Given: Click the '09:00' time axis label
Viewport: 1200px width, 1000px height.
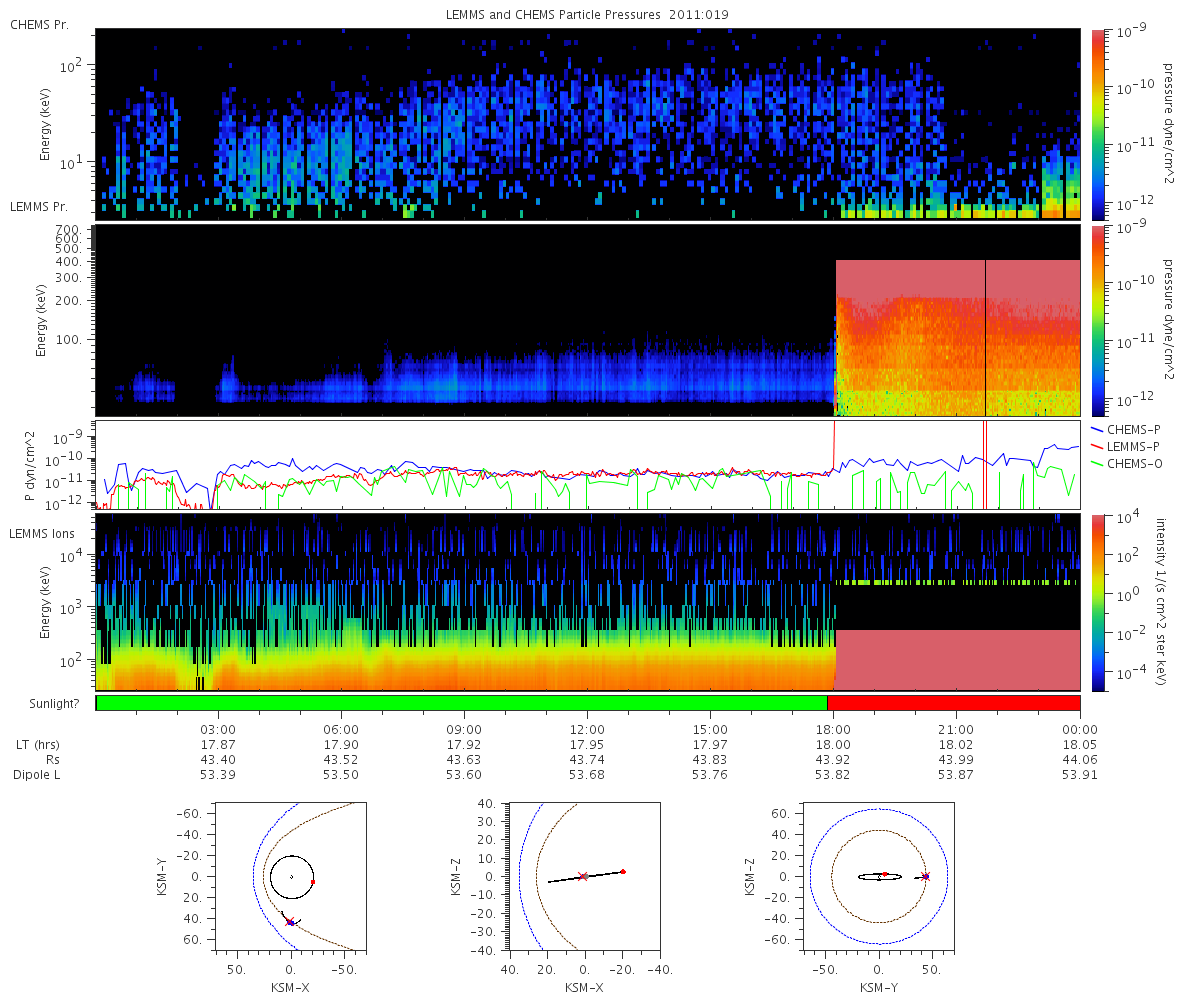Looking at the screenshot, I should tap(464, 730).
